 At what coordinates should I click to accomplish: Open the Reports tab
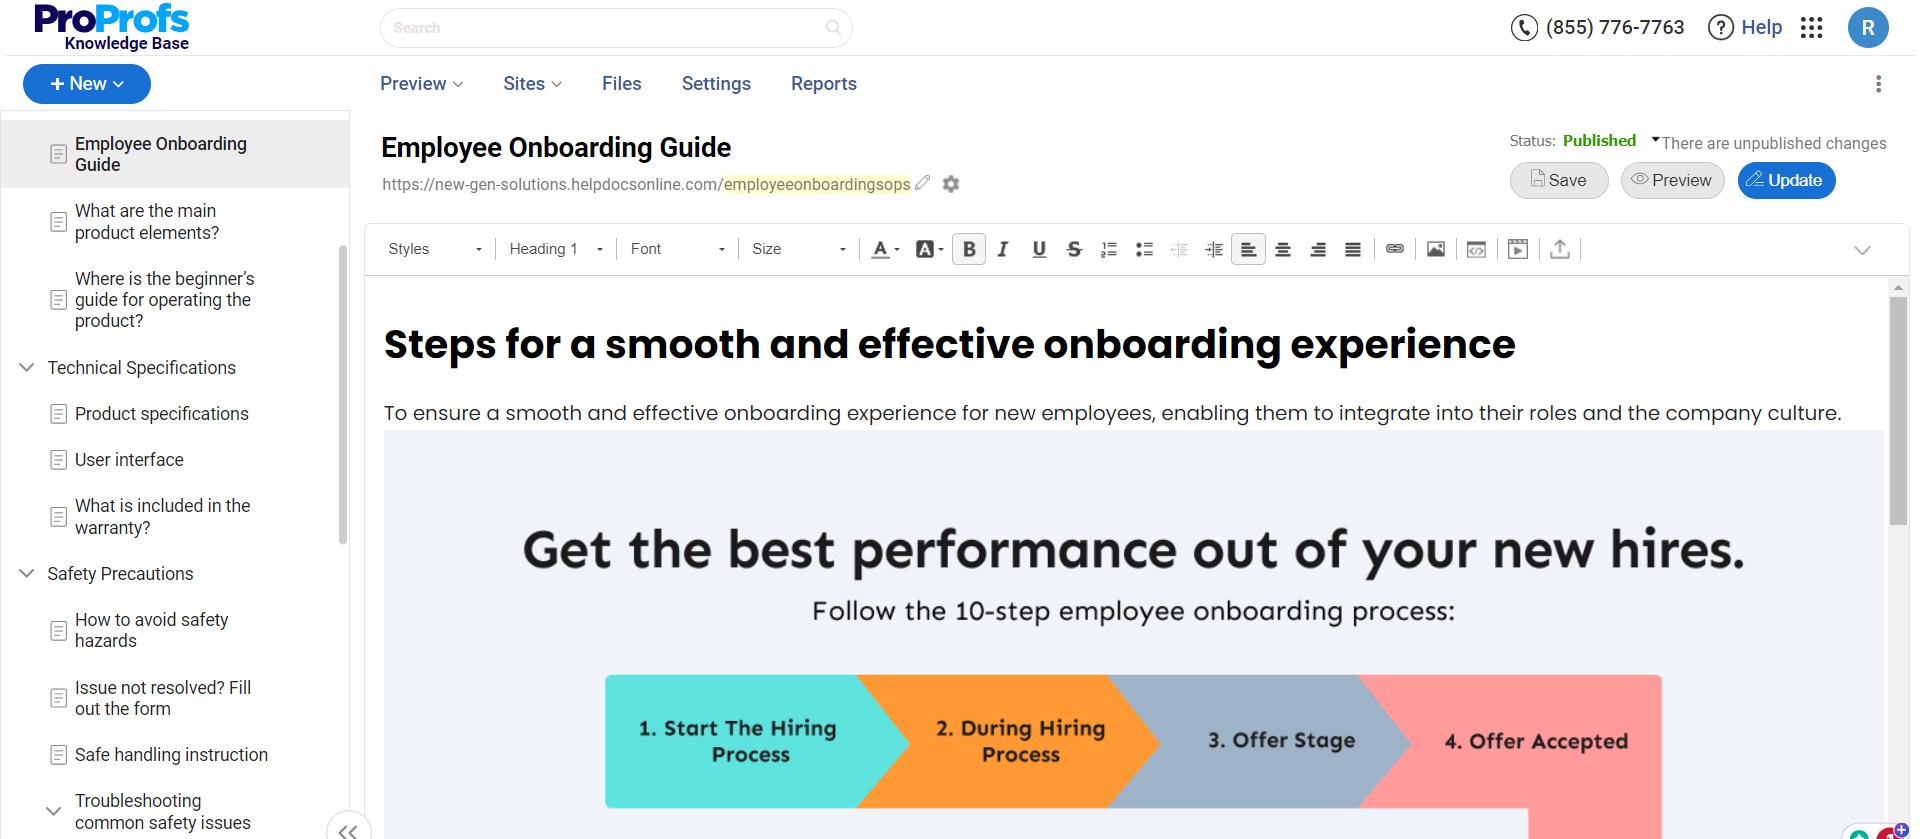pos(823,84)
